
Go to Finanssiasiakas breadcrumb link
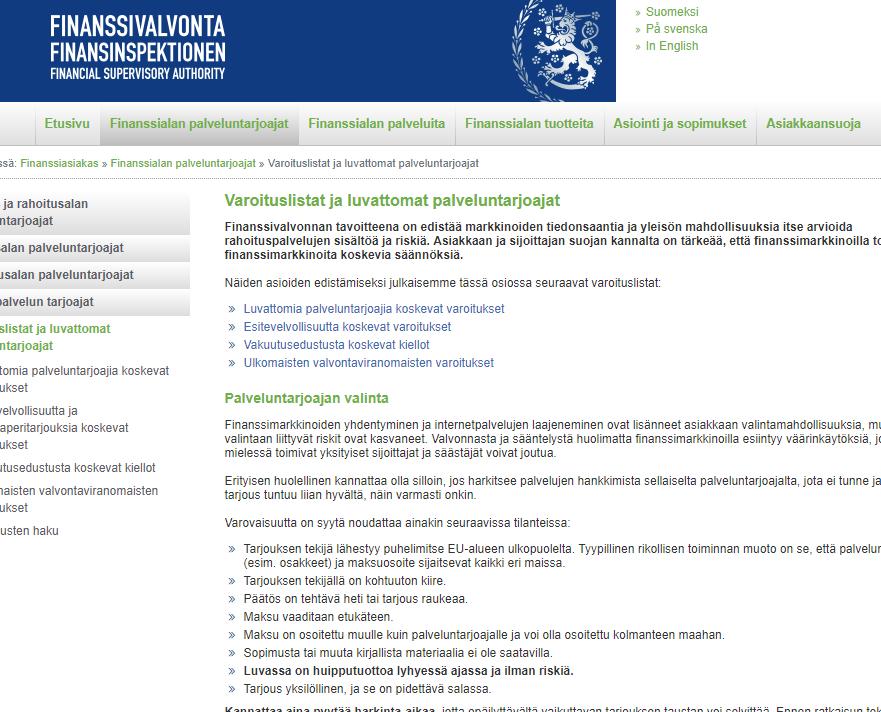[59, 164]
